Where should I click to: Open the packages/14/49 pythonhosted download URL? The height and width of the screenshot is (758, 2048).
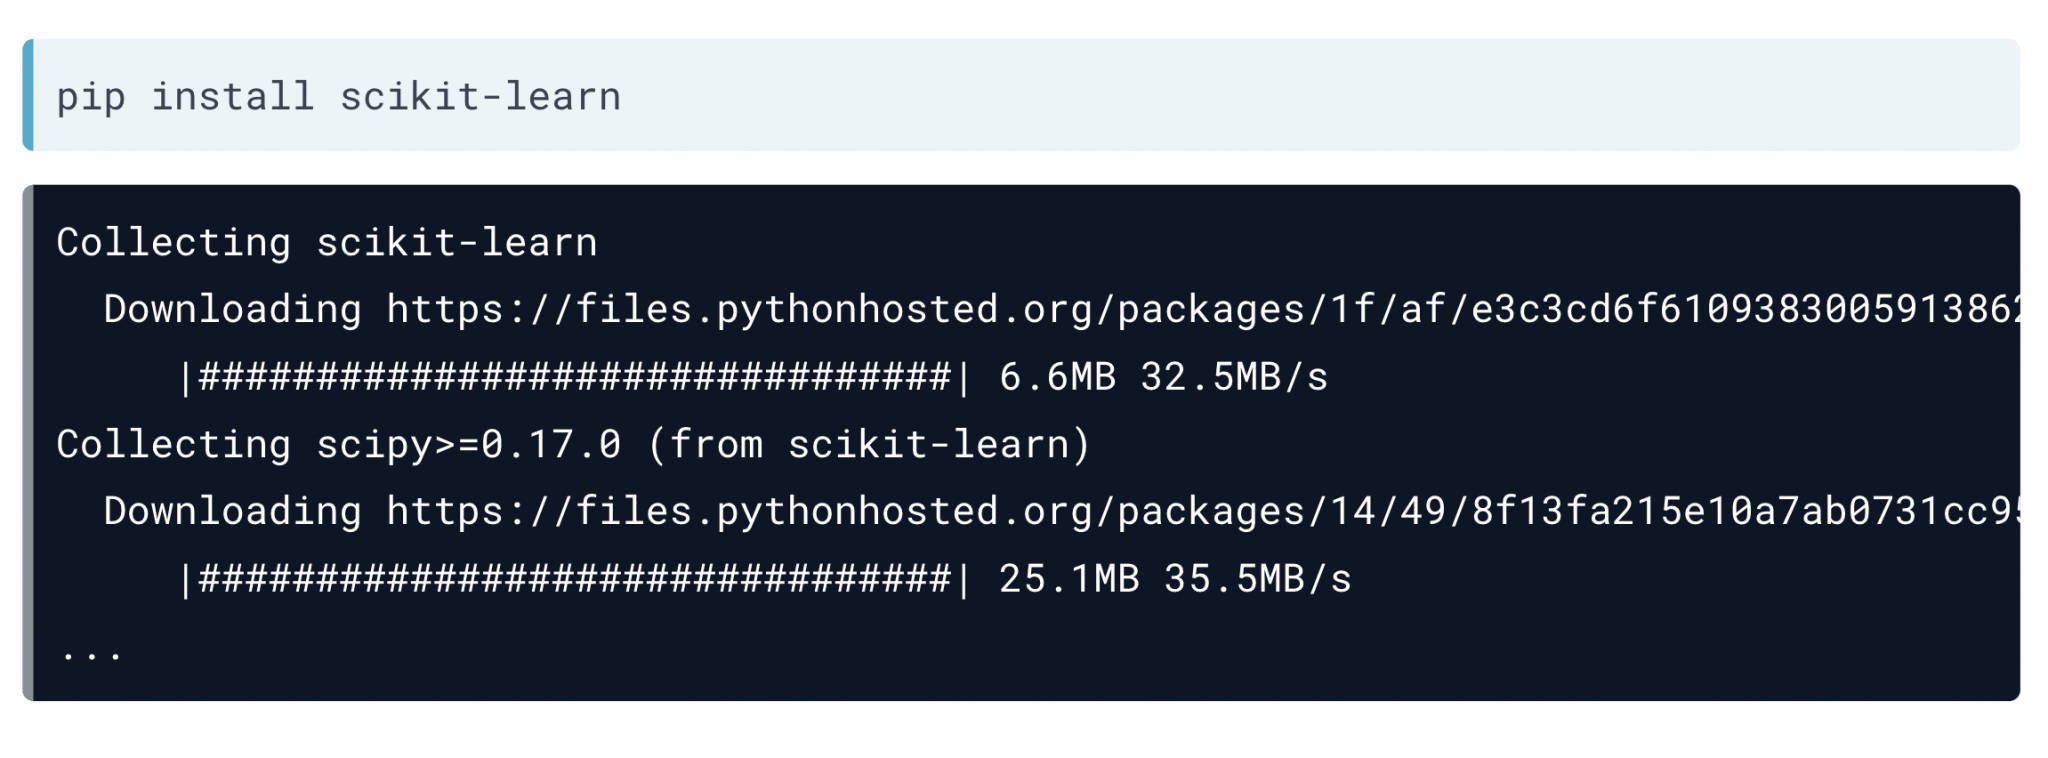1203,511
